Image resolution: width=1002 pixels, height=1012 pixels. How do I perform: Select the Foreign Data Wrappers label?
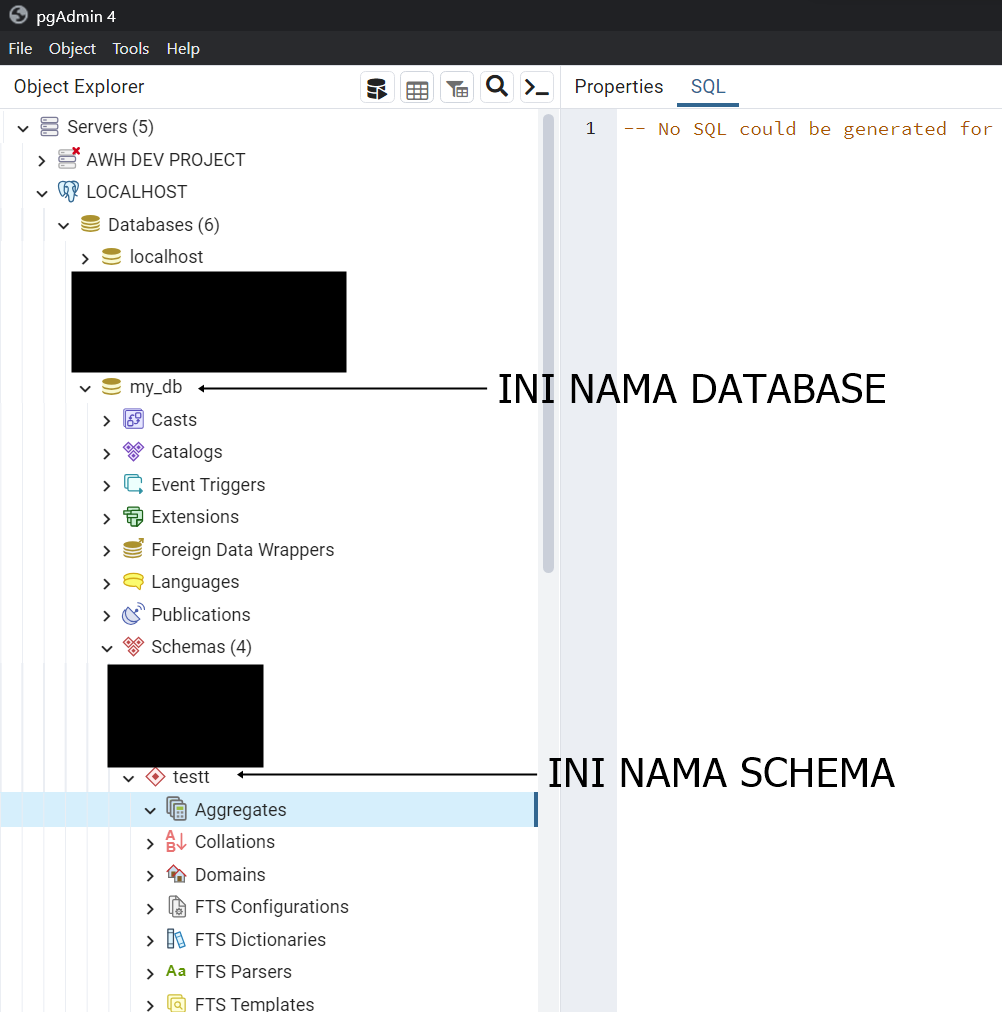coord(243,550)
